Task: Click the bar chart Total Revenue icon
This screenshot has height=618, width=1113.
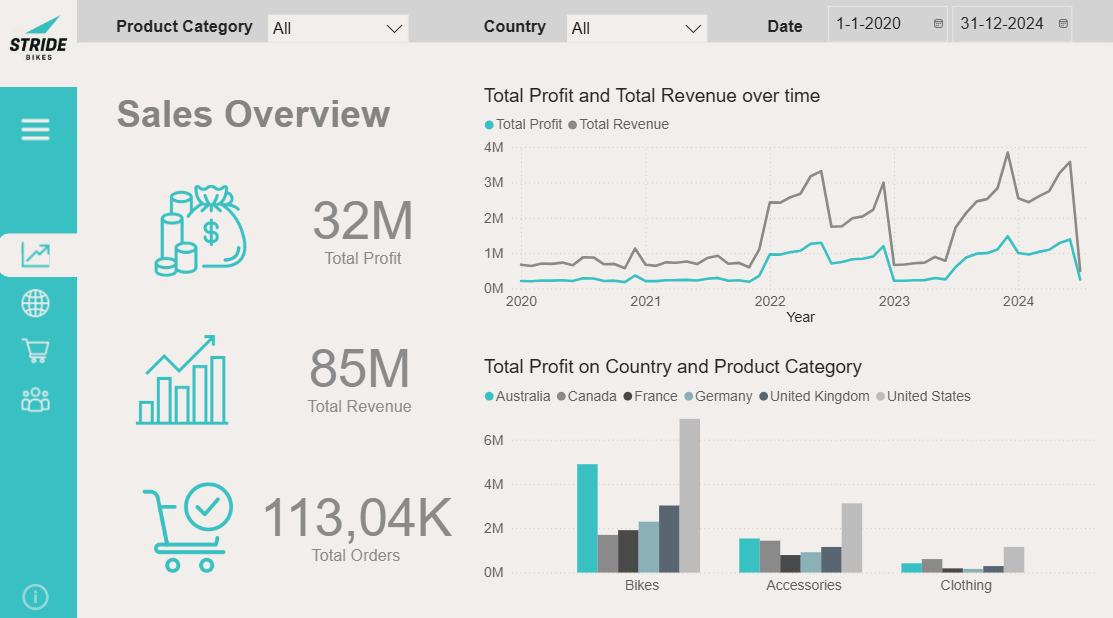Action: (x=182, y=380)
